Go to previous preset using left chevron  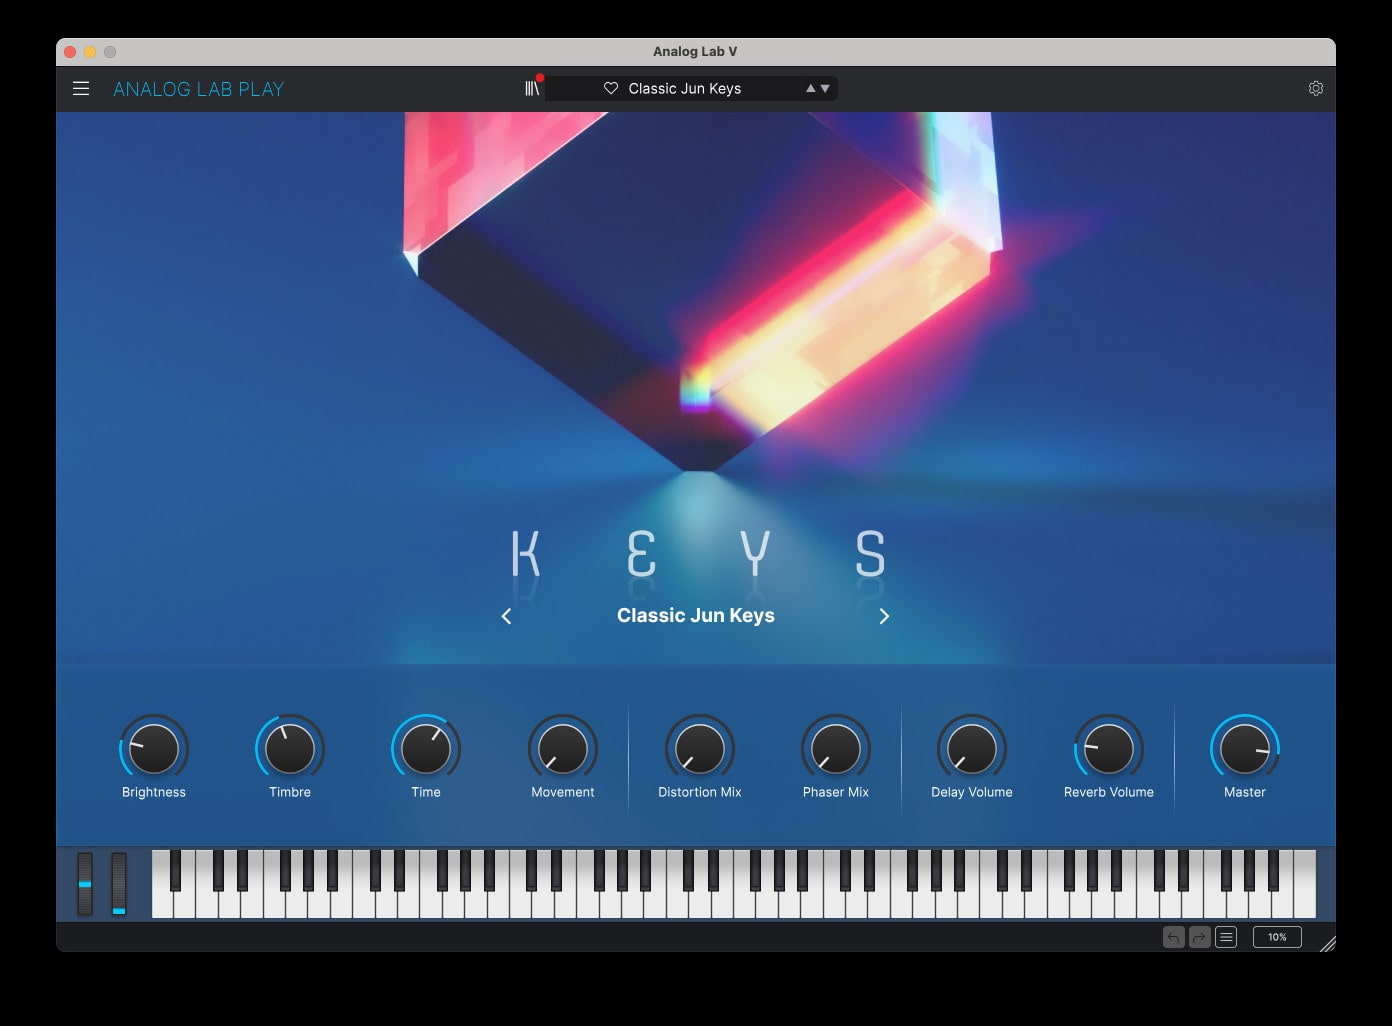point(506,616)
